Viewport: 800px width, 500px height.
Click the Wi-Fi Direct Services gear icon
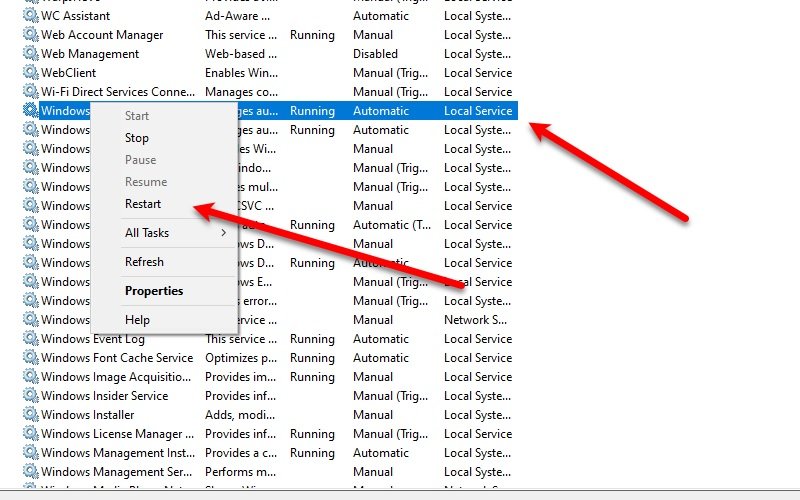pos(31,91)
